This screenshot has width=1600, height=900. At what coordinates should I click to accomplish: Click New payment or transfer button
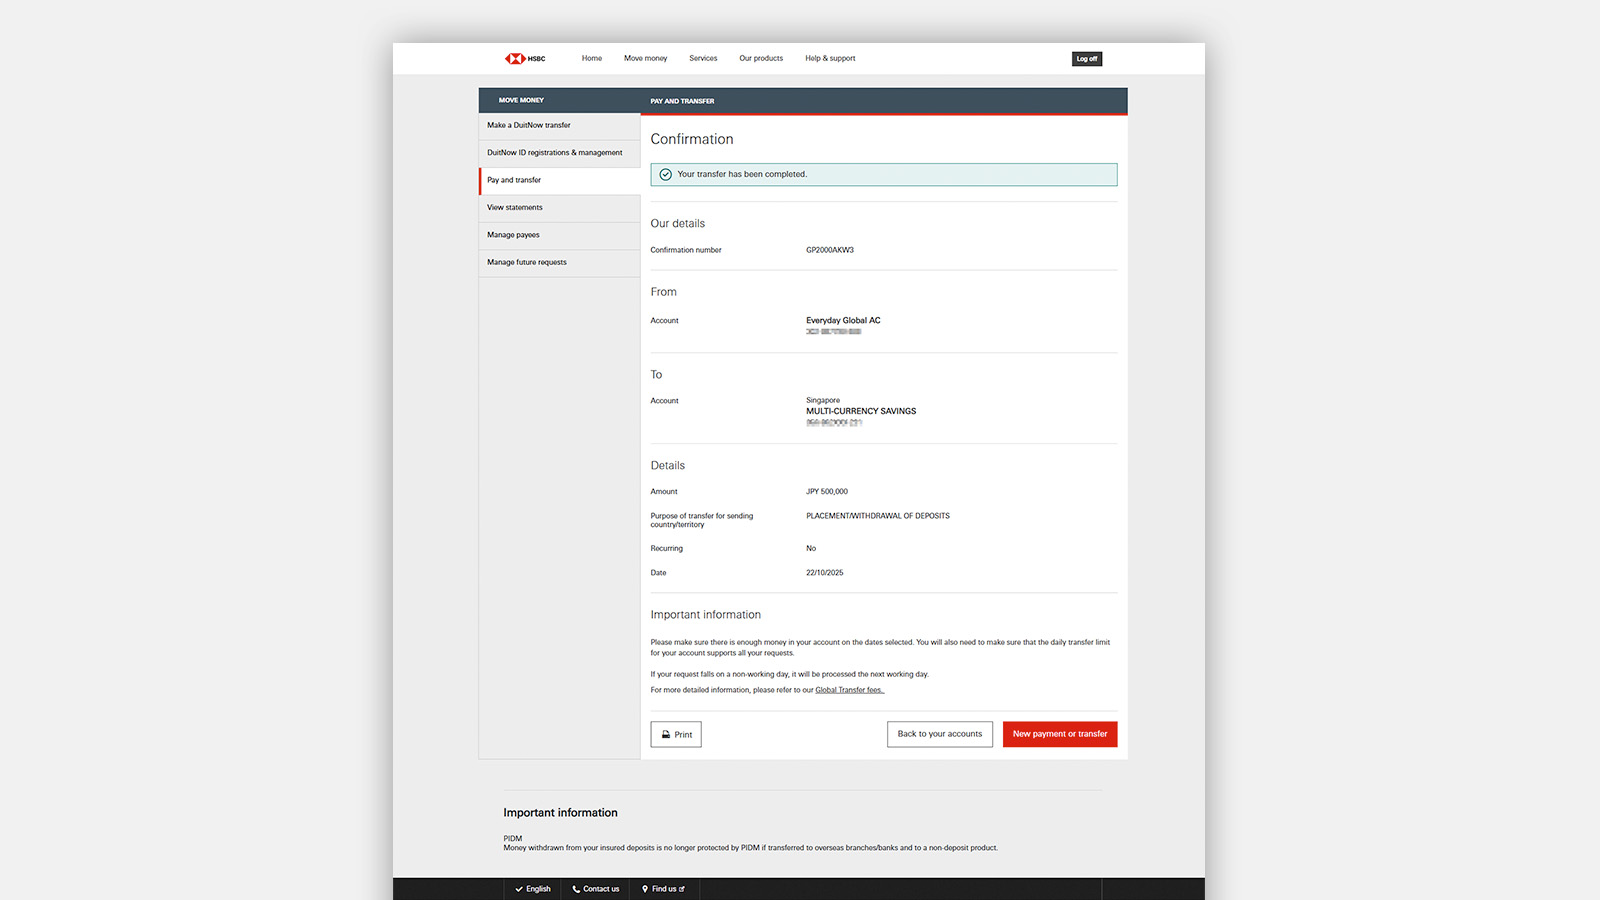tap(1059, 734)
